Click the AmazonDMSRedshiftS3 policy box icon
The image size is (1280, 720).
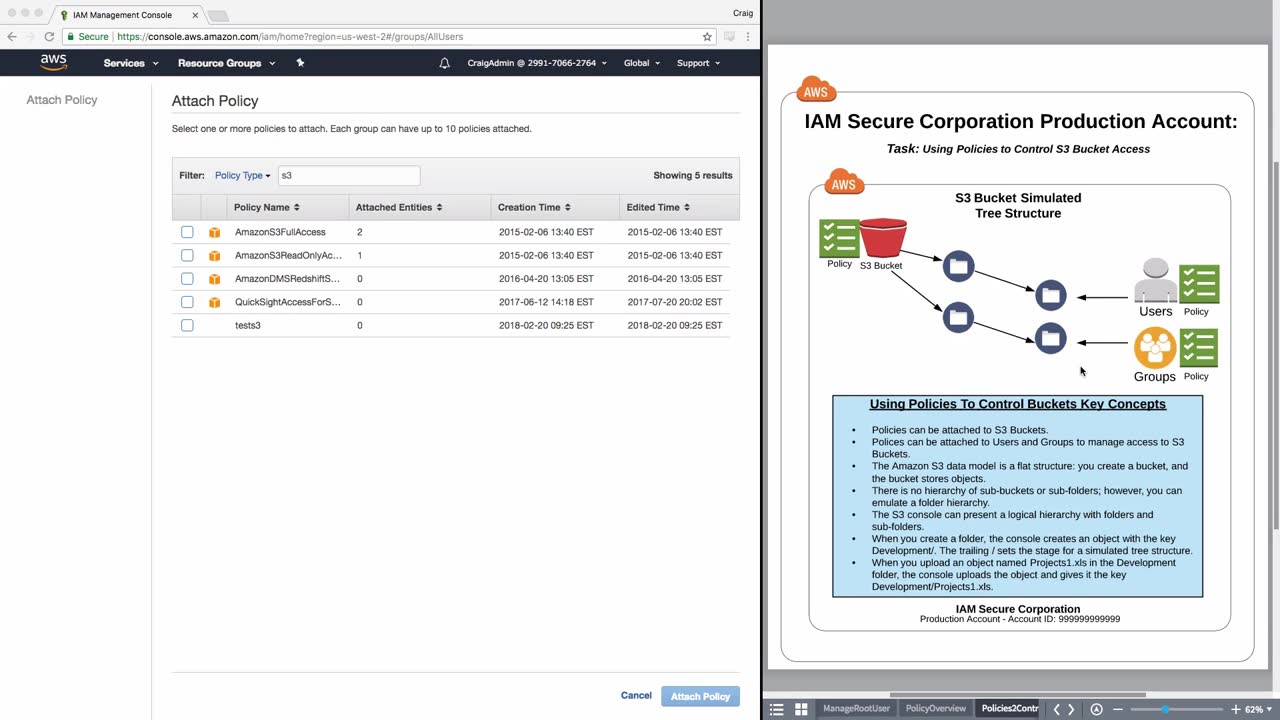pos(214,279)
